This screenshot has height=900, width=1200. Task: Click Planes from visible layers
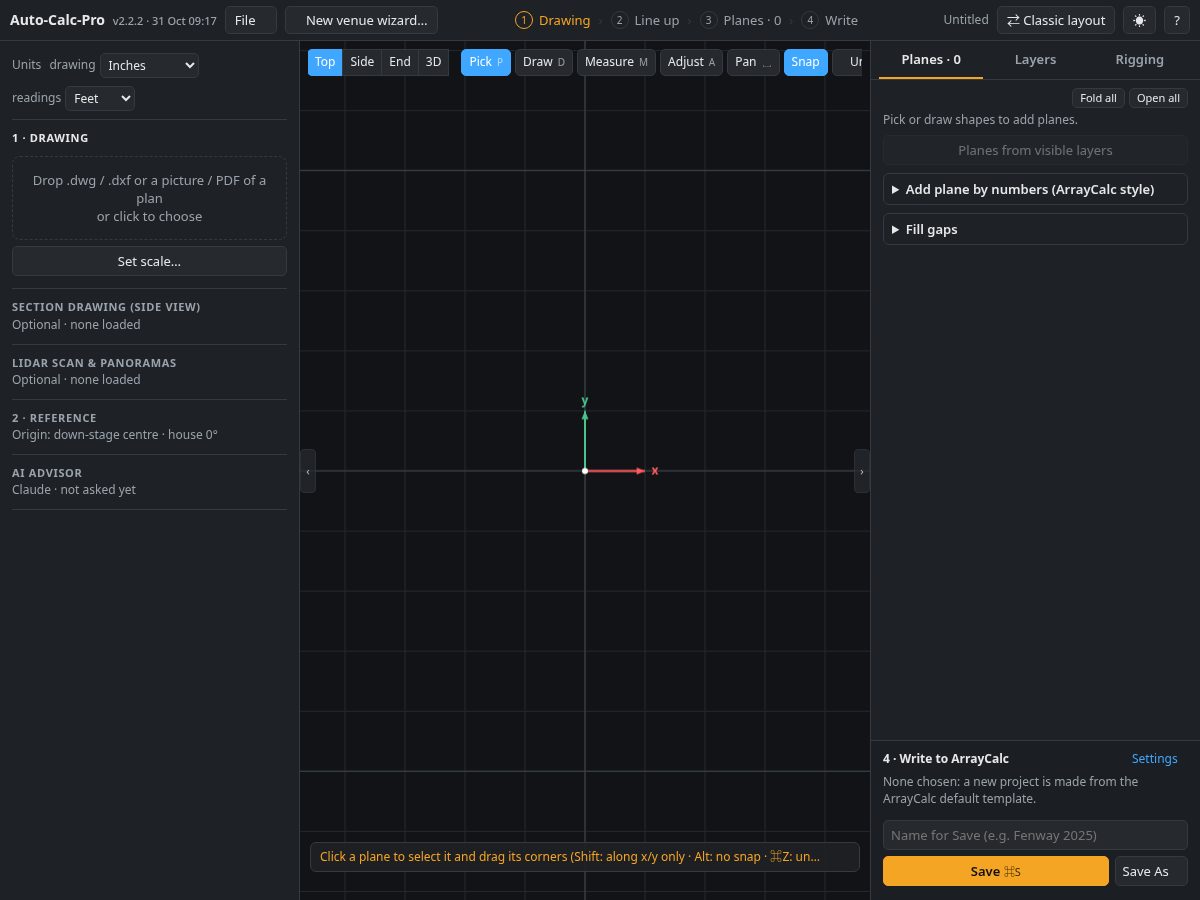click(1035, 150)
